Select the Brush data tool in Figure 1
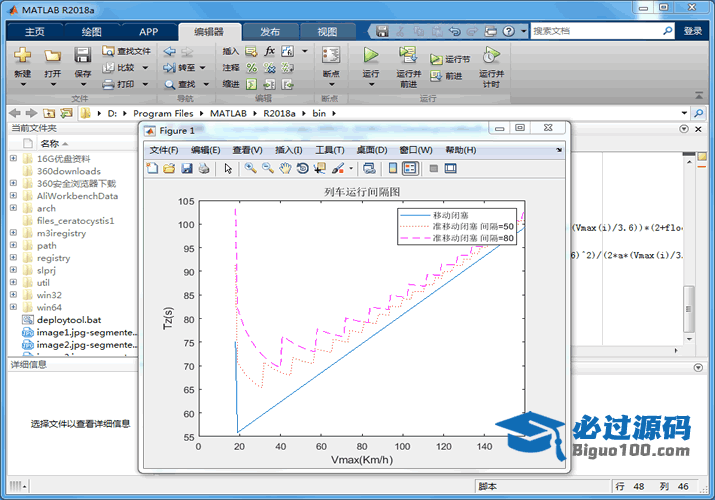 pyautogui.click(x=338, y=169)
